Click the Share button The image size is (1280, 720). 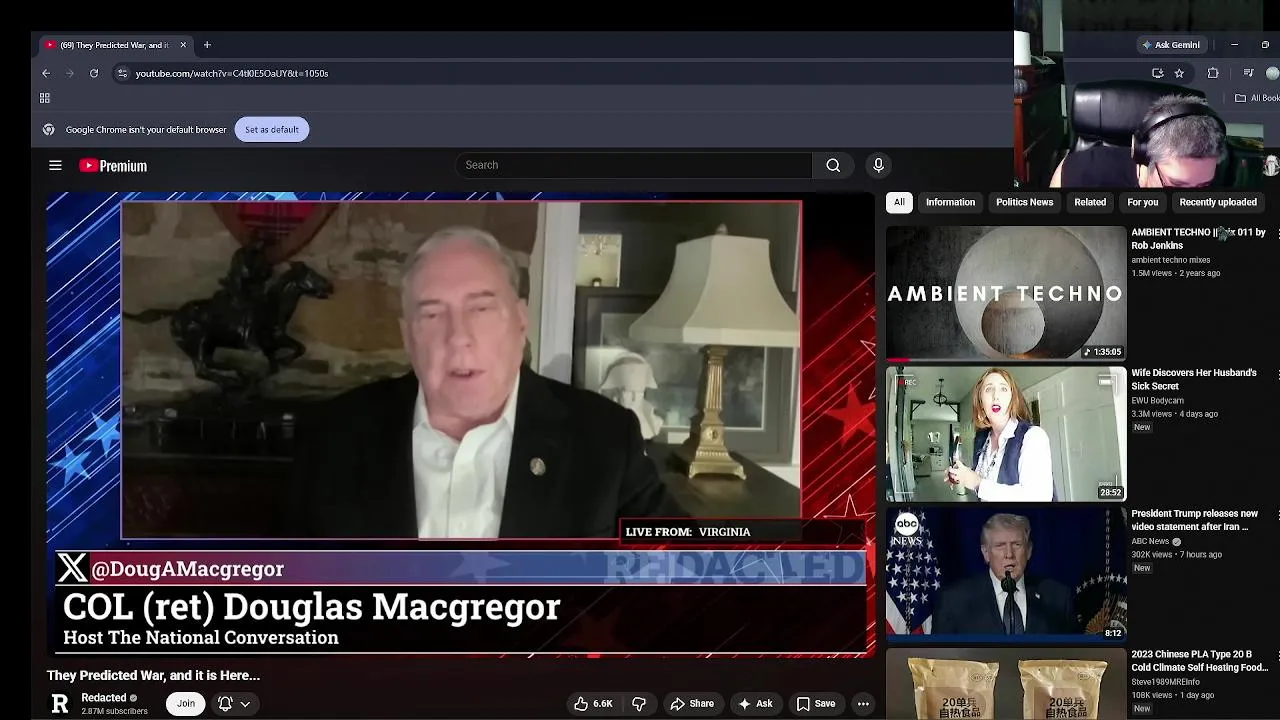(692, 704)
